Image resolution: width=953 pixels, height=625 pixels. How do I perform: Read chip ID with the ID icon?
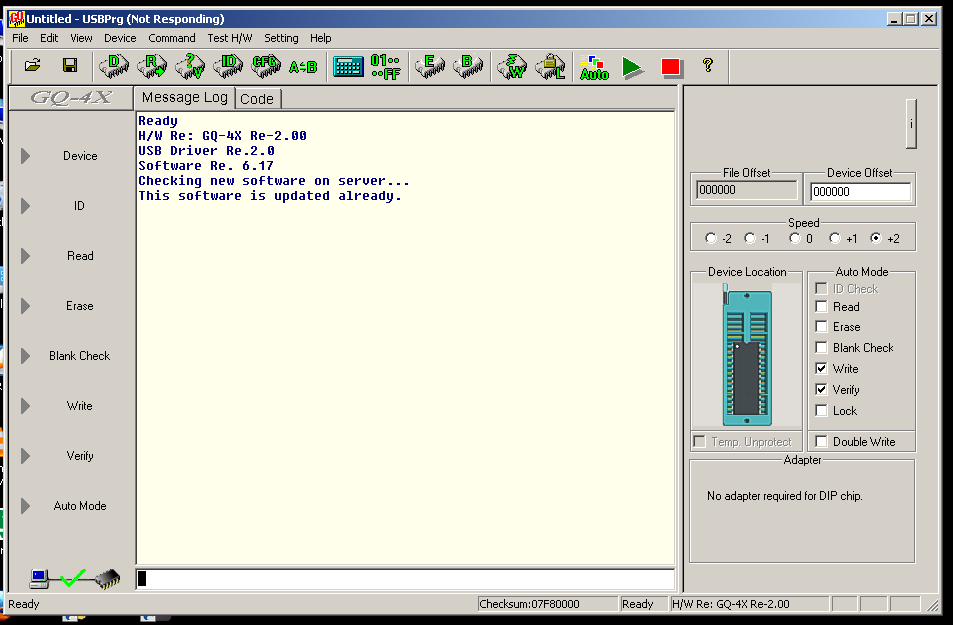coord(227,66)
